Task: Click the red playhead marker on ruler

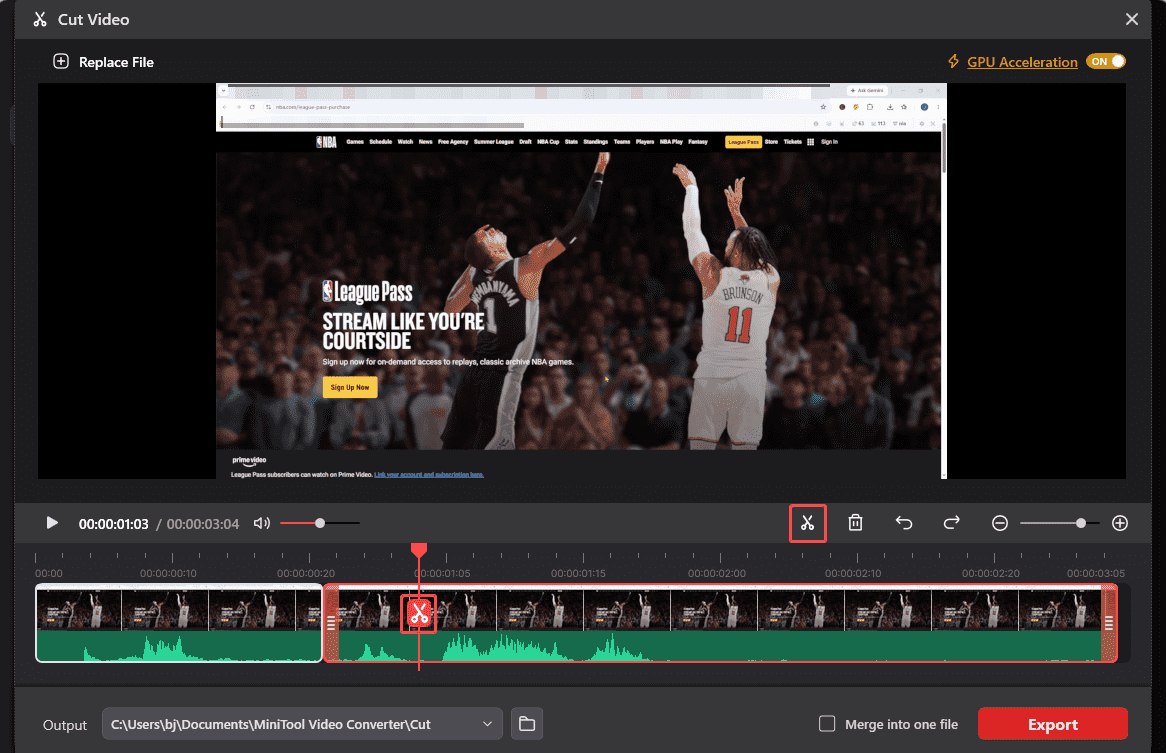Action: coord(419,550)
